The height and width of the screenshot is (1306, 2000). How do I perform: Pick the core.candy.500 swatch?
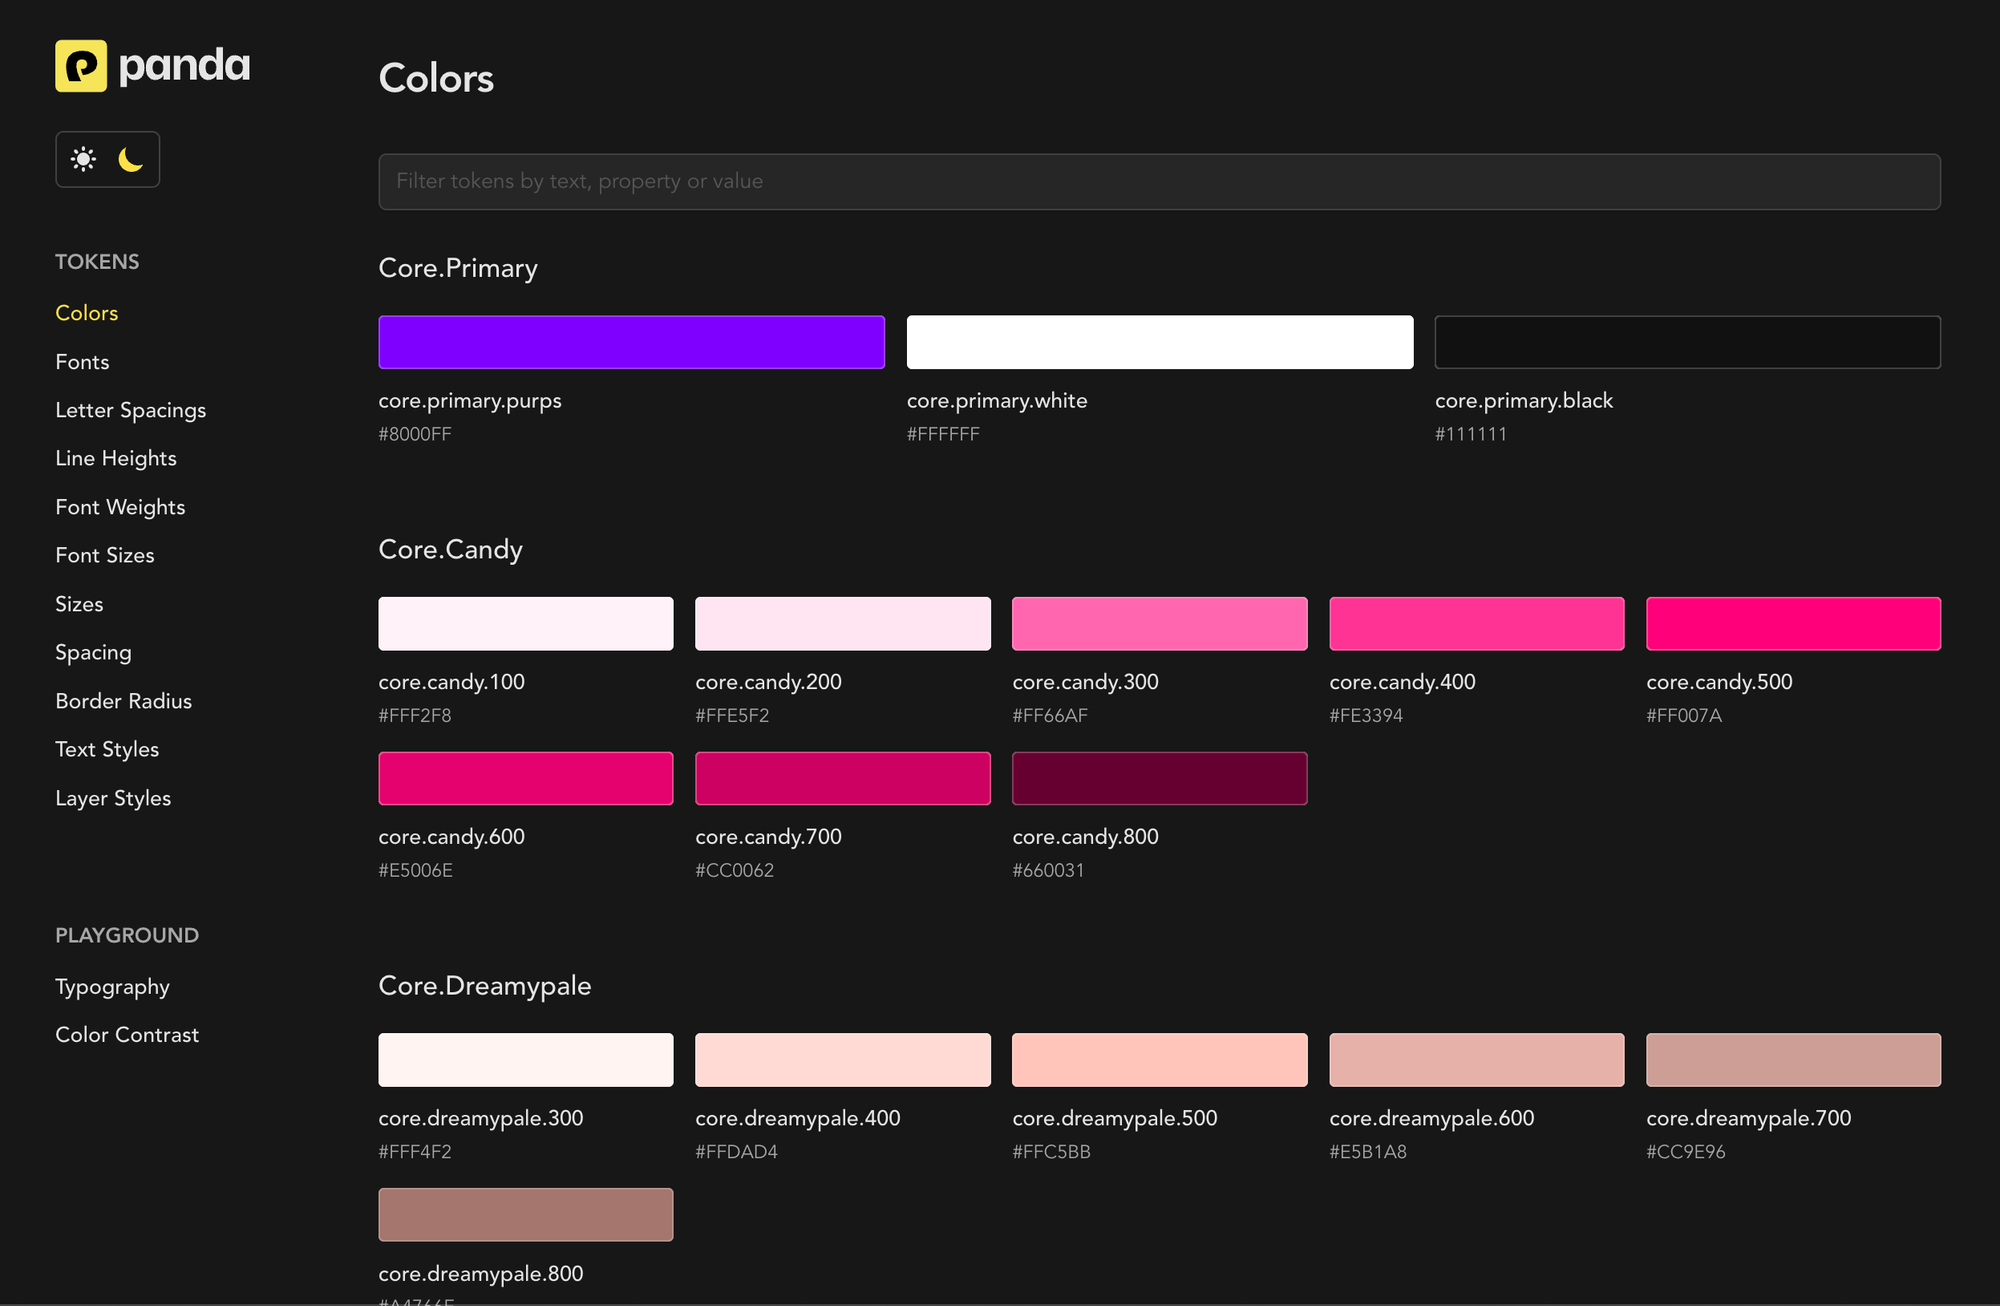pos(1794,624)
